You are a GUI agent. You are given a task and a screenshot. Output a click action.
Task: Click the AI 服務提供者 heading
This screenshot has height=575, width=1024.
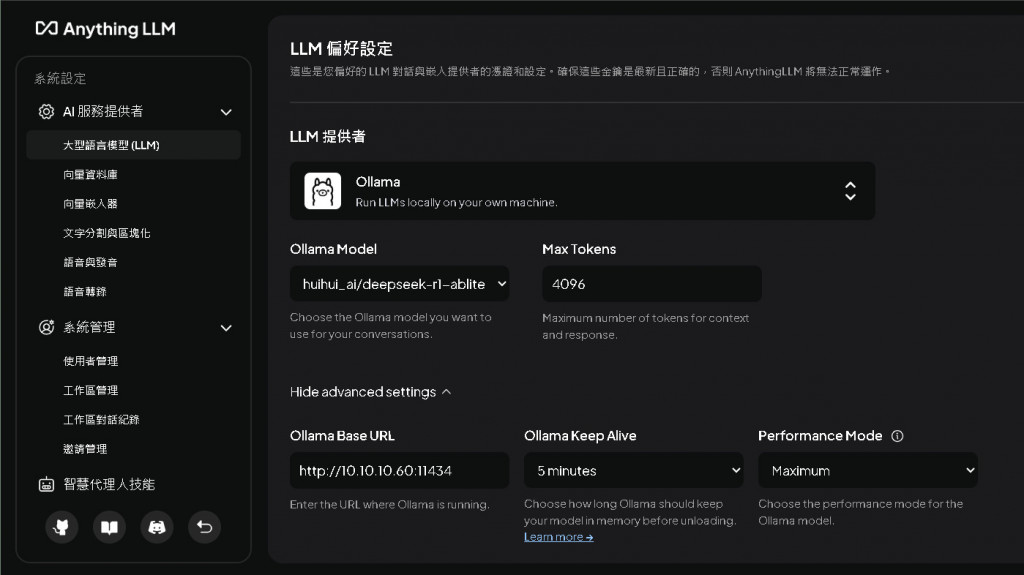click(x=103, y=112)
